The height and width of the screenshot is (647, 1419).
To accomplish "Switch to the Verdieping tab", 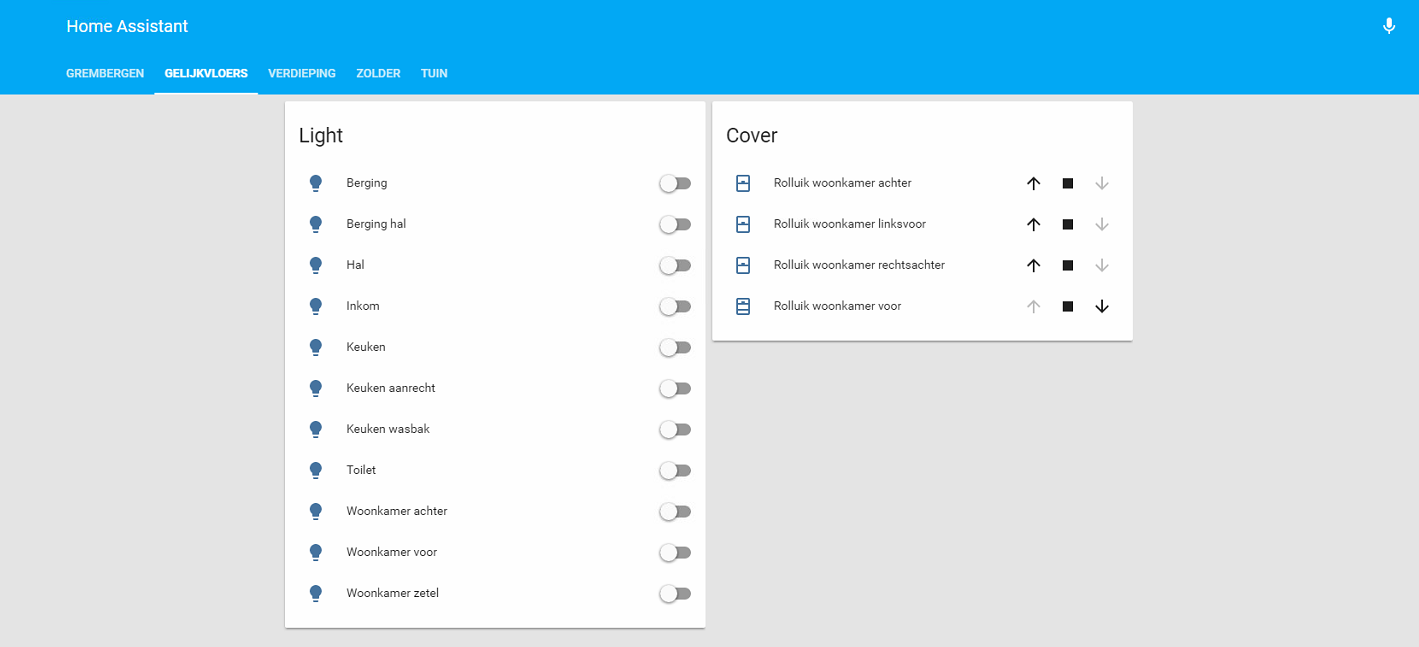I will 301,74.
